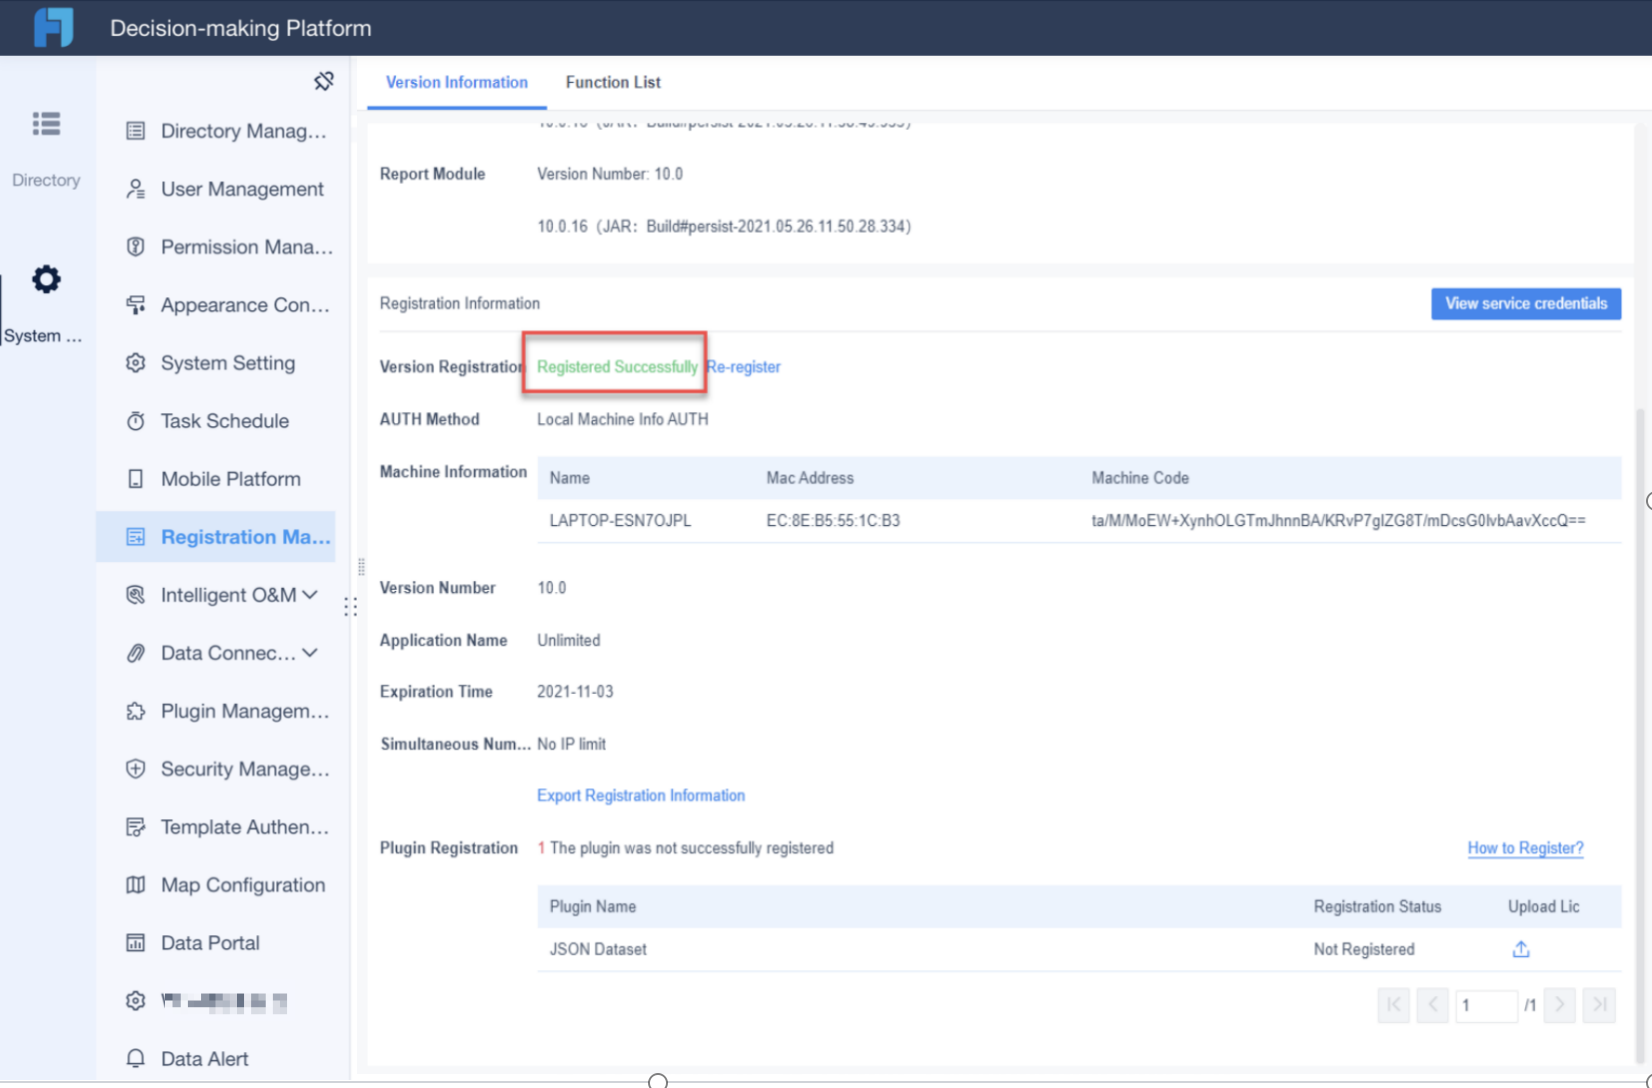The width and height of the screenshot is (1652, 1088).
Task: Click the page number input field
Action: pyautogui.click(x=1487, y=1005)
